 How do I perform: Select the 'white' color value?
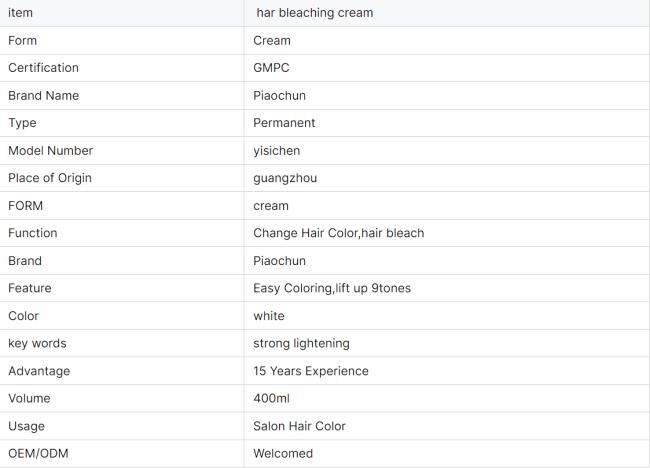coord(269,316)
